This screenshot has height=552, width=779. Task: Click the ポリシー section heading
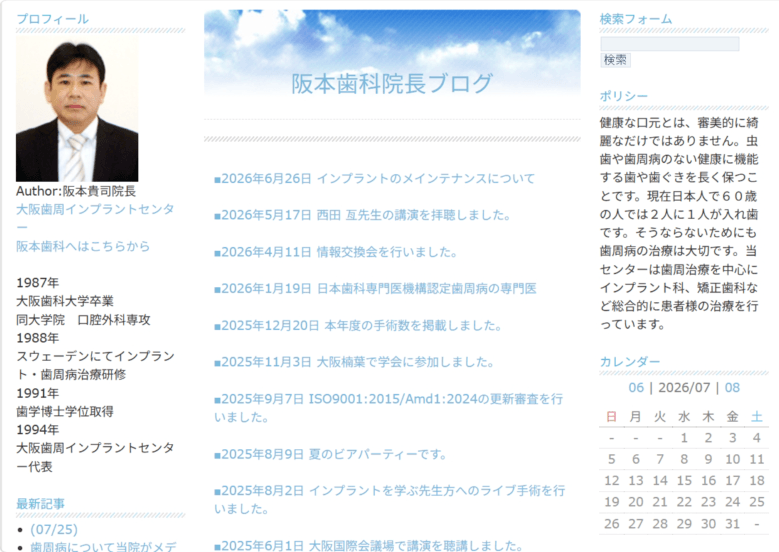tap(623, 96)
